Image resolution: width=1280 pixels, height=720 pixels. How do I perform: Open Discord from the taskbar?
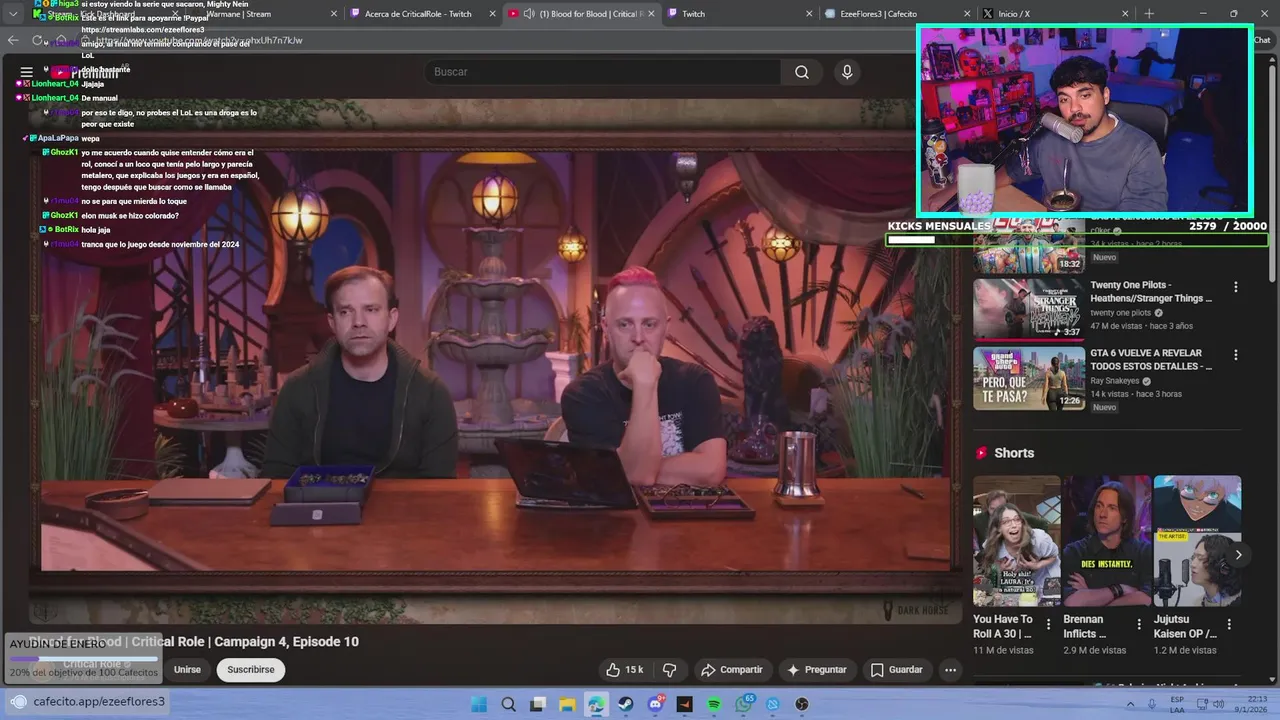[656, 704]
